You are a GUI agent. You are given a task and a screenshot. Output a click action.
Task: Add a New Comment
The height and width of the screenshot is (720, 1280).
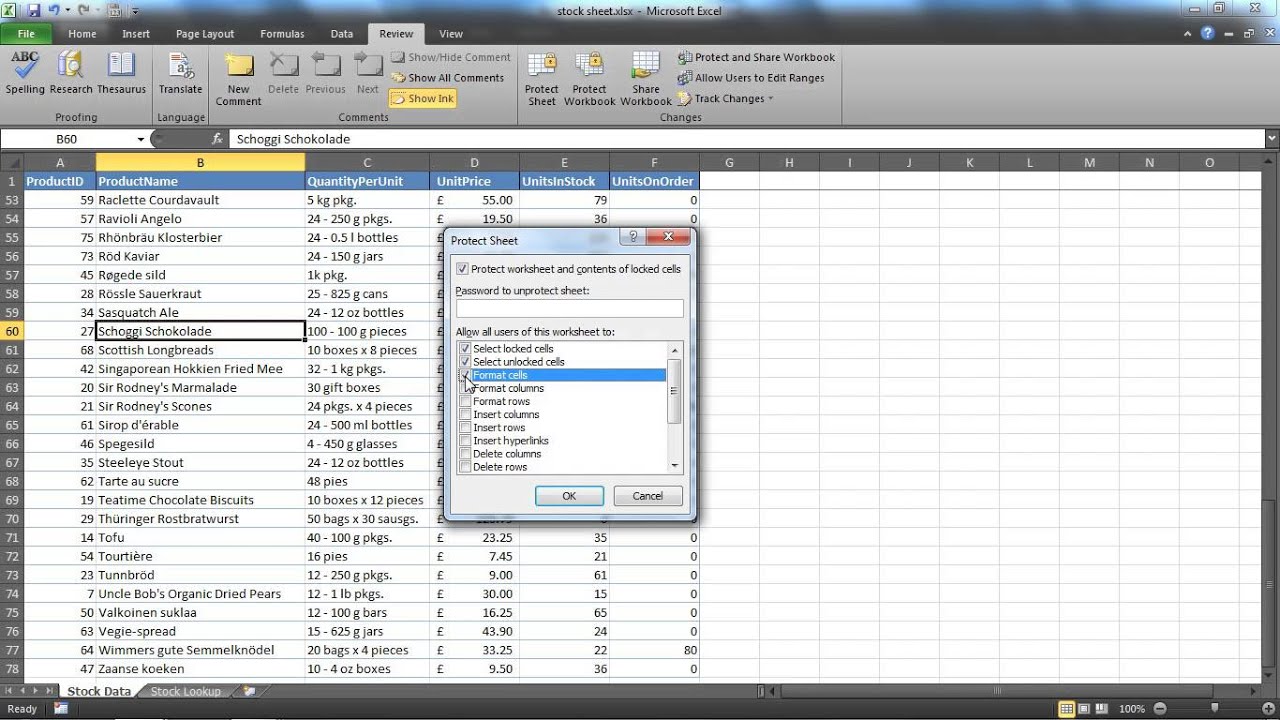click(x=238, y=79)
